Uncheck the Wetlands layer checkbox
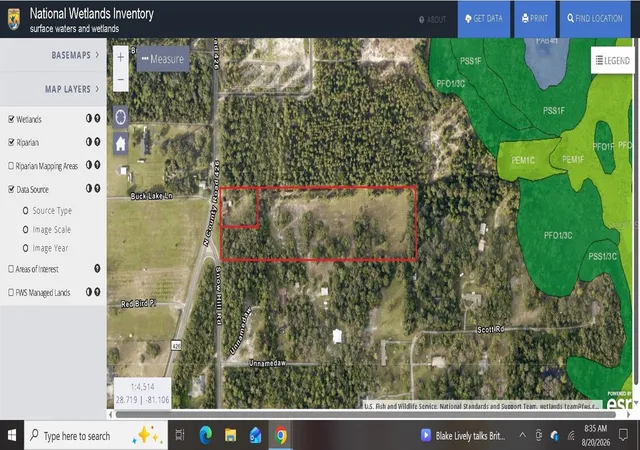The width and height of the screenshot is (640, 450). [11, 119]
